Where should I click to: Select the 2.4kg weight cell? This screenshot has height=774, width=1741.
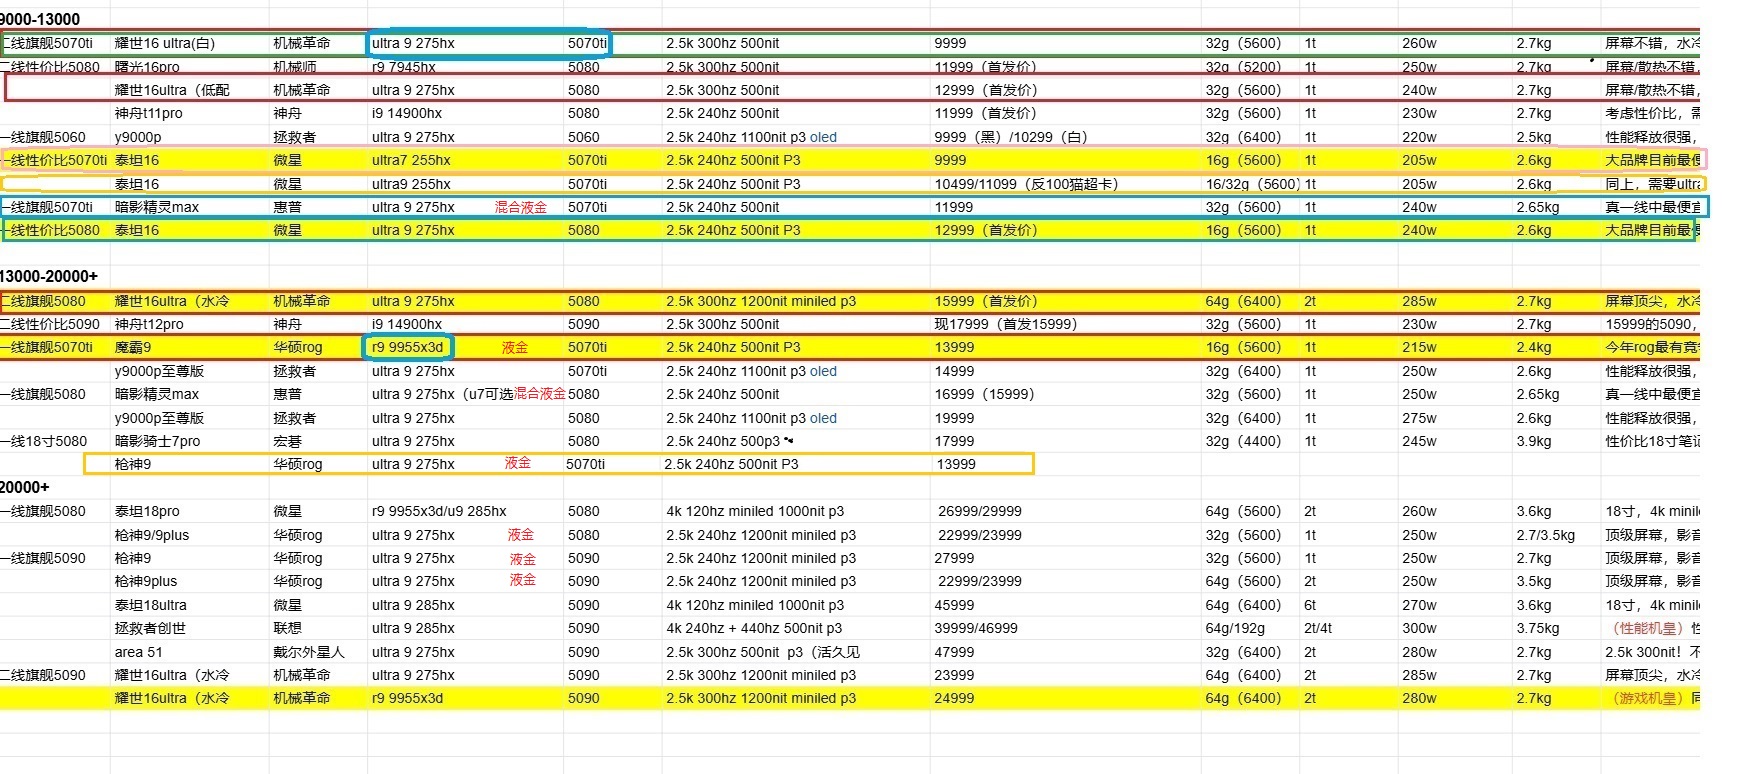coord(1533,347)
